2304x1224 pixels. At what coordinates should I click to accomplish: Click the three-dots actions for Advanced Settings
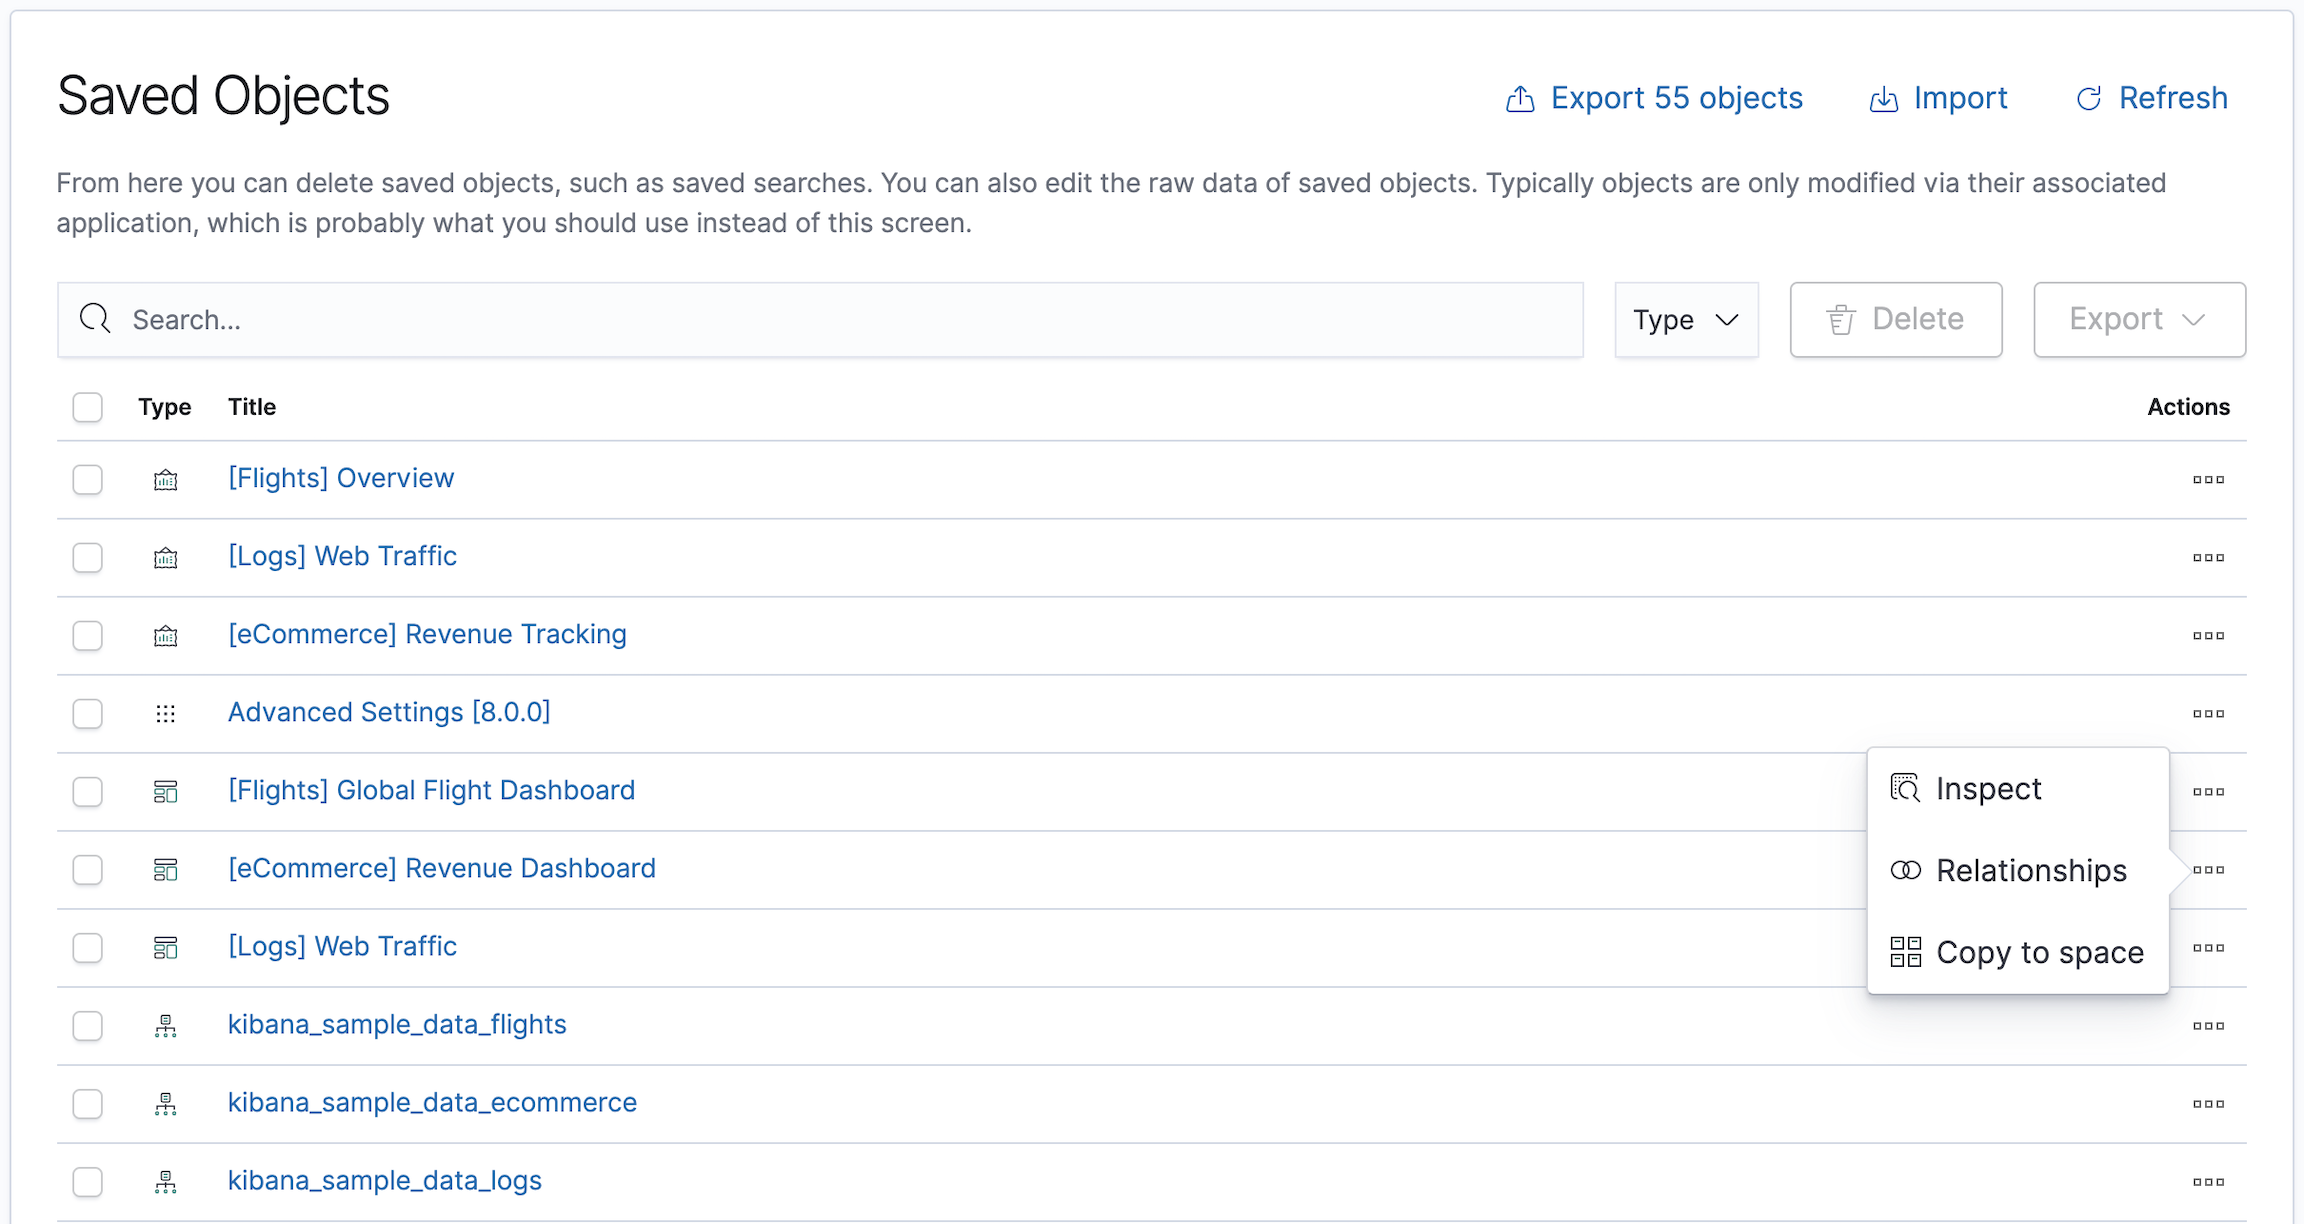click(x=2208, y=714)
